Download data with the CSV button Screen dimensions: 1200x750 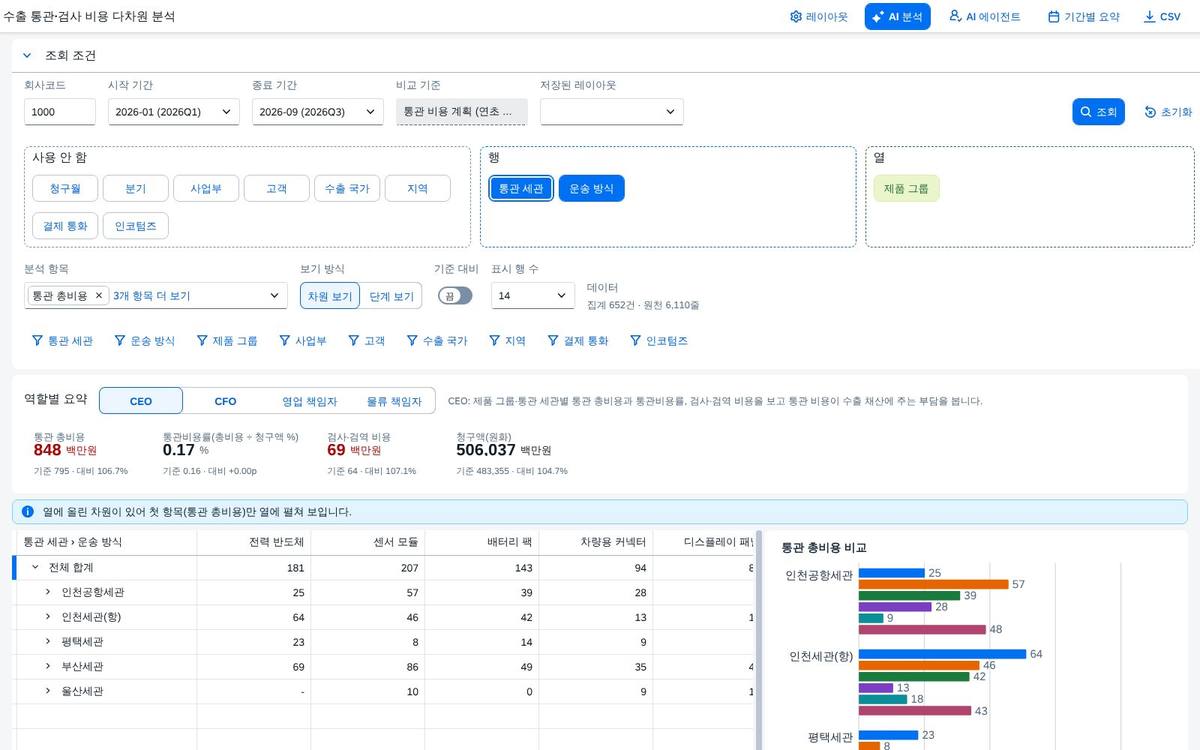(1162, 17)
